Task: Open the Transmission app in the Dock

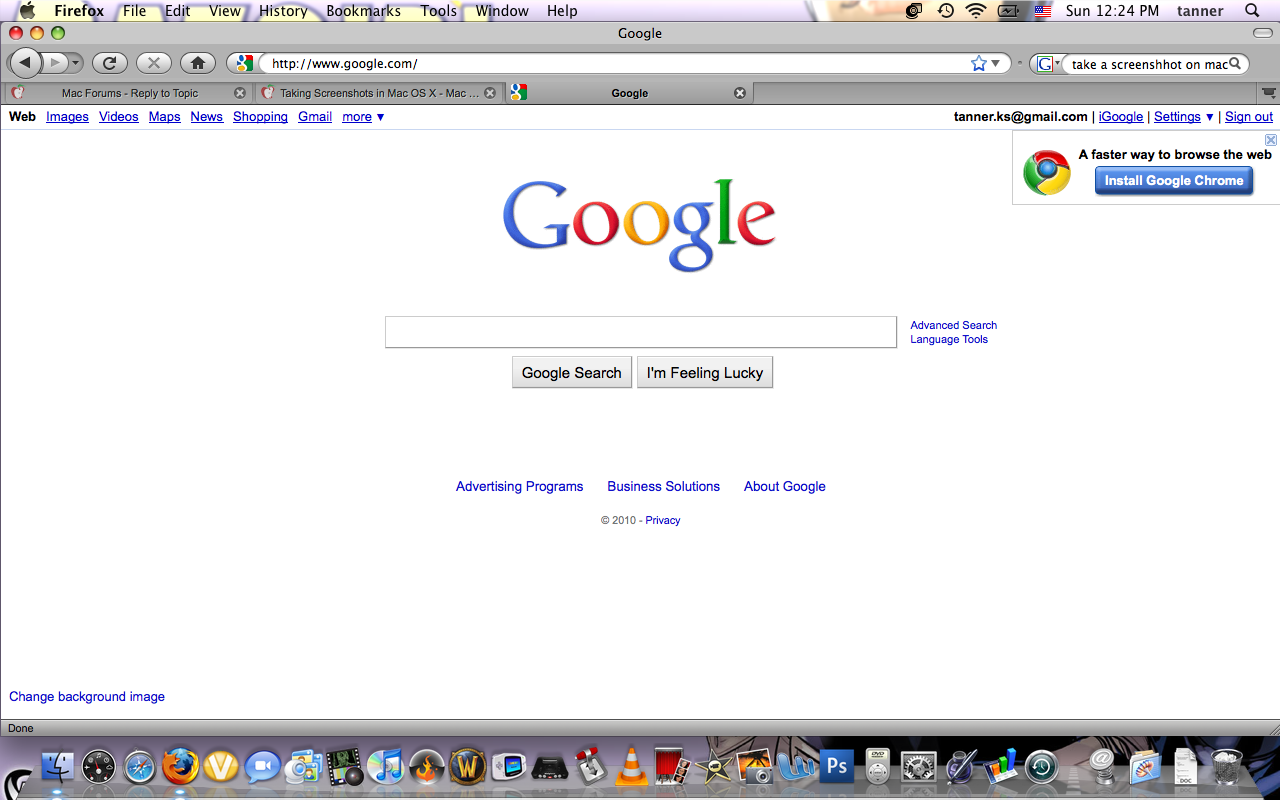Action: coord(590,768)
